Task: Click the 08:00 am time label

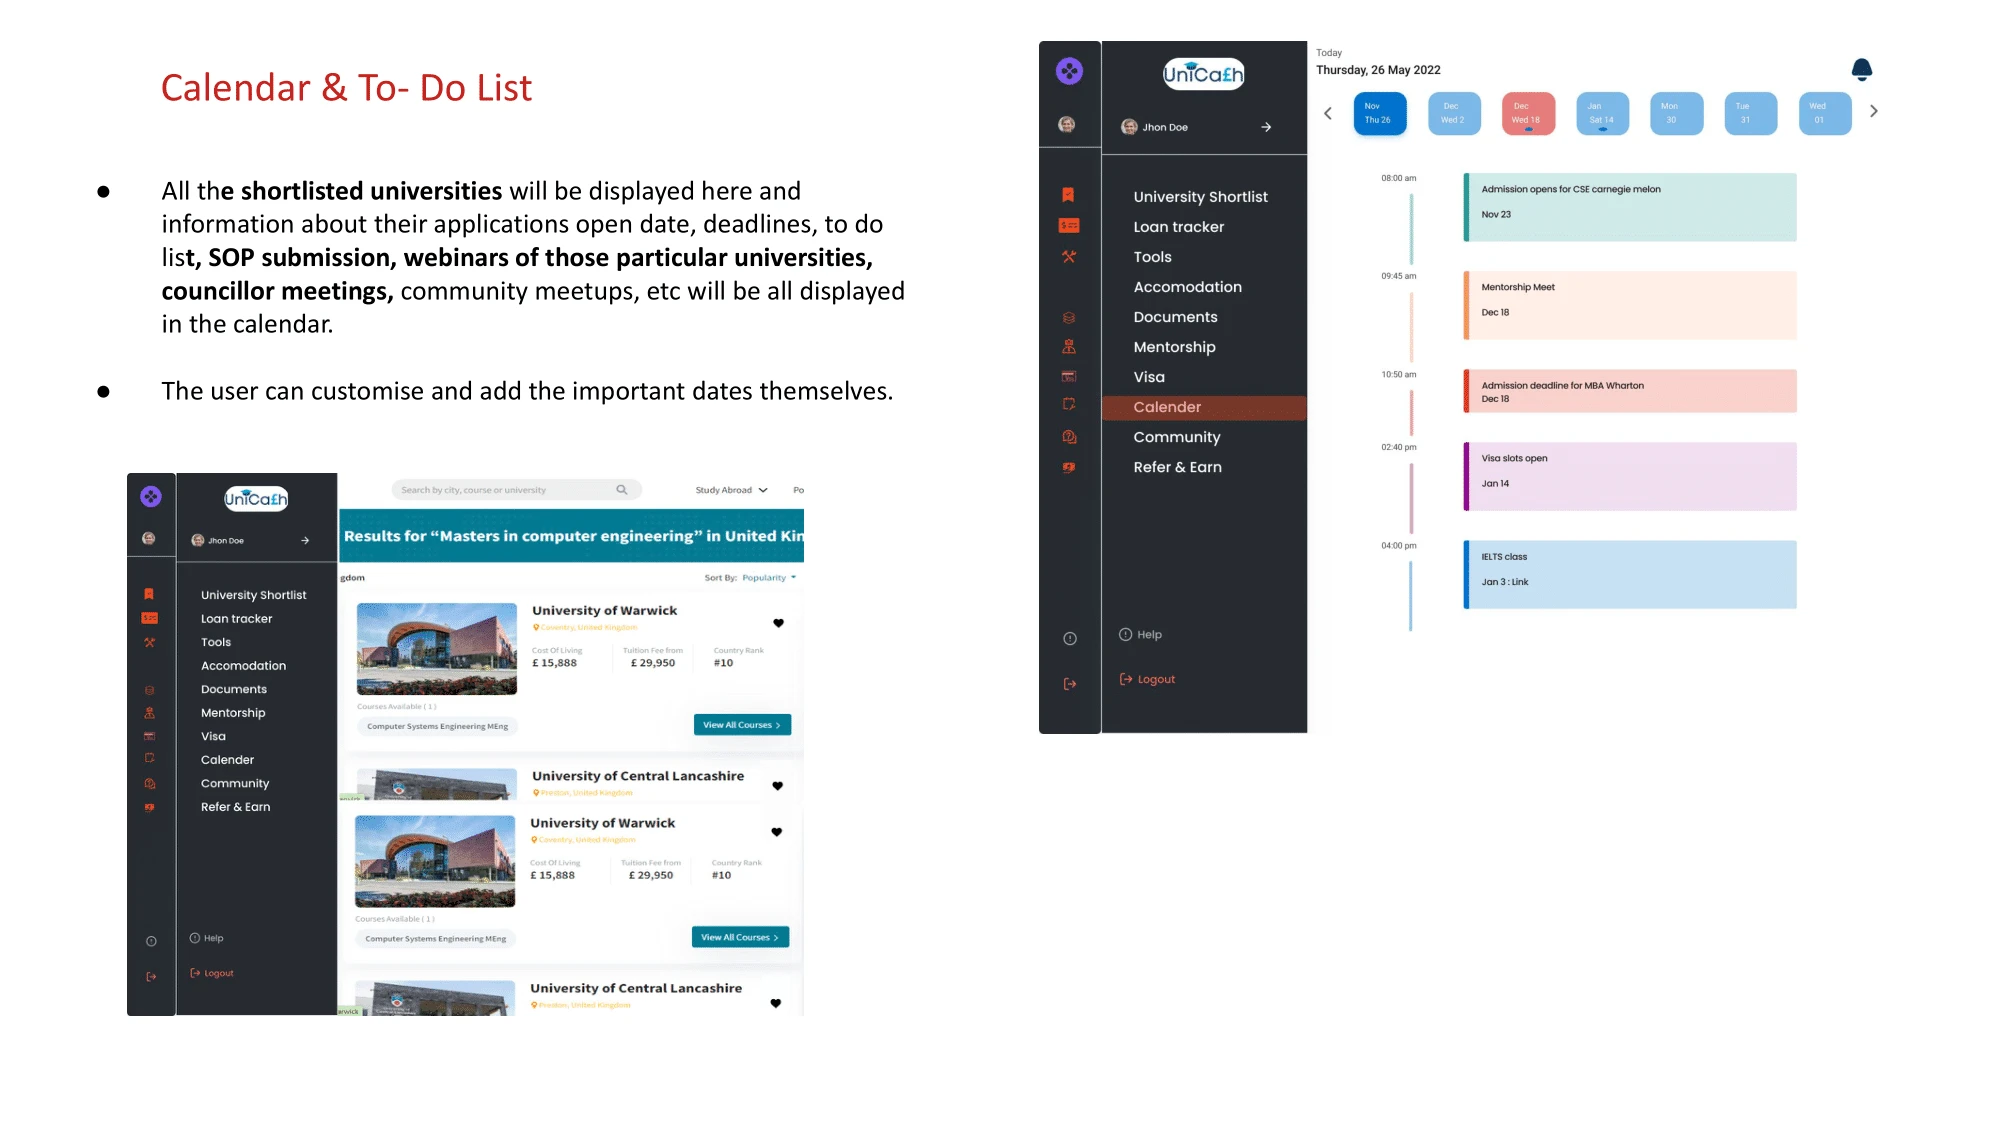Action: [x=1398, y=178]
